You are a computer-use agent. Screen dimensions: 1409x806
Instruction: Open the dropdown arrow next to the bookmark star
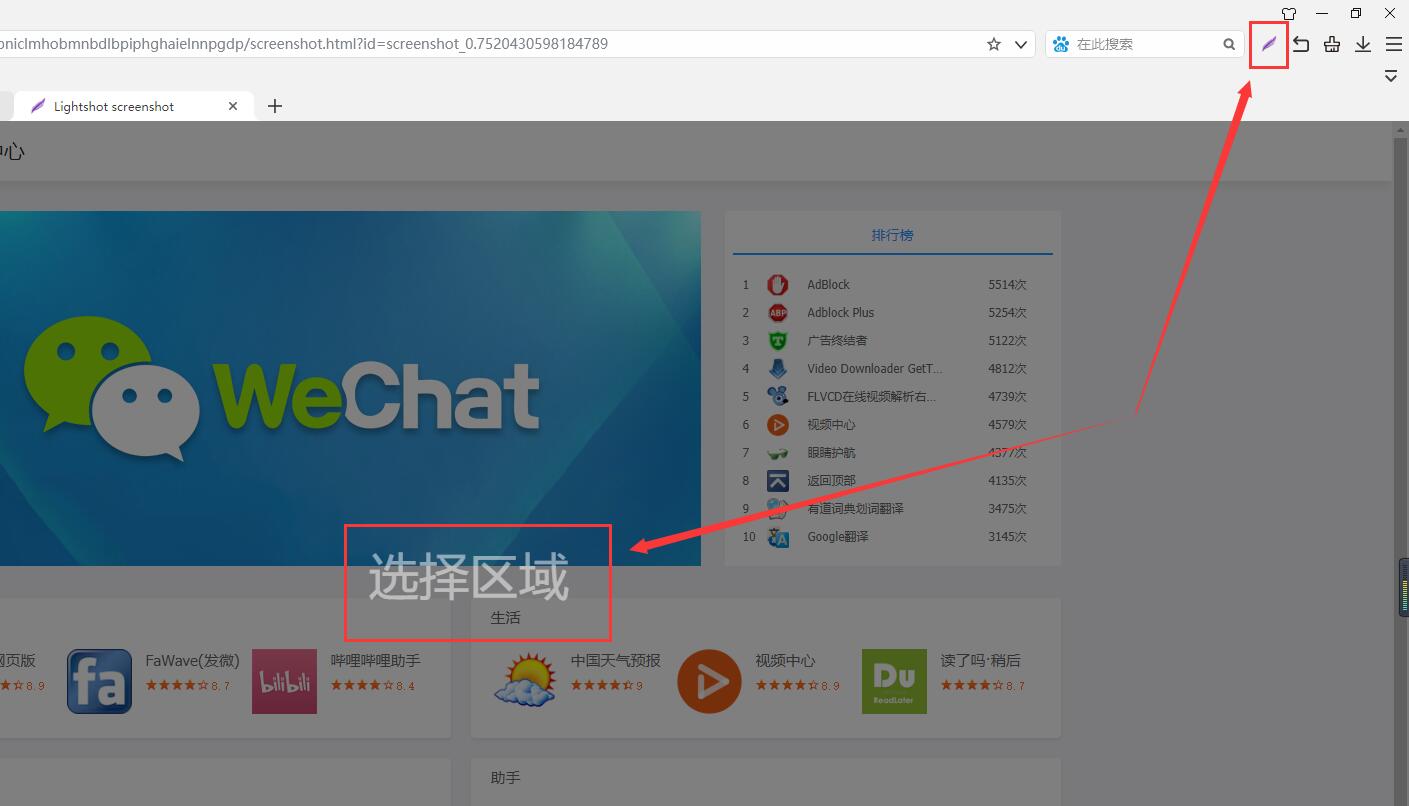(x=1020, y=44)
